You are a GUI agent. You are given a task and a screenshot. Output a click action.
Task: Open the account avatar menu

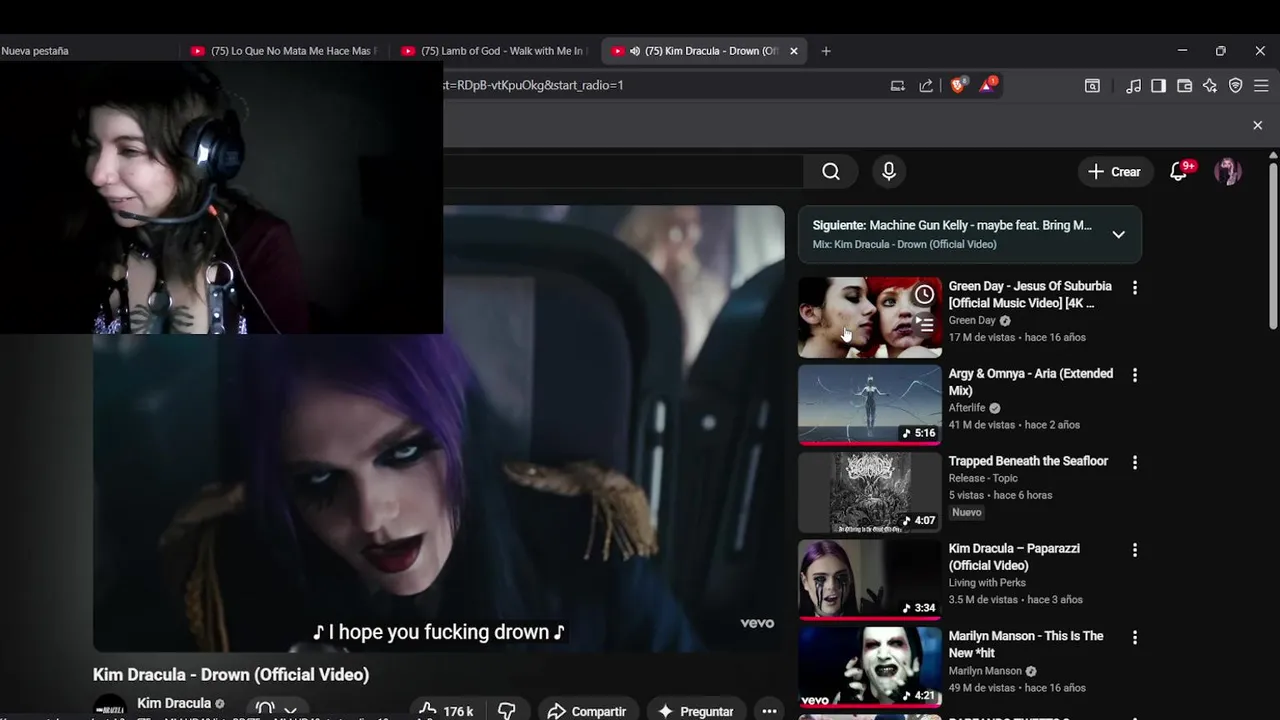tap(1228, 172)
